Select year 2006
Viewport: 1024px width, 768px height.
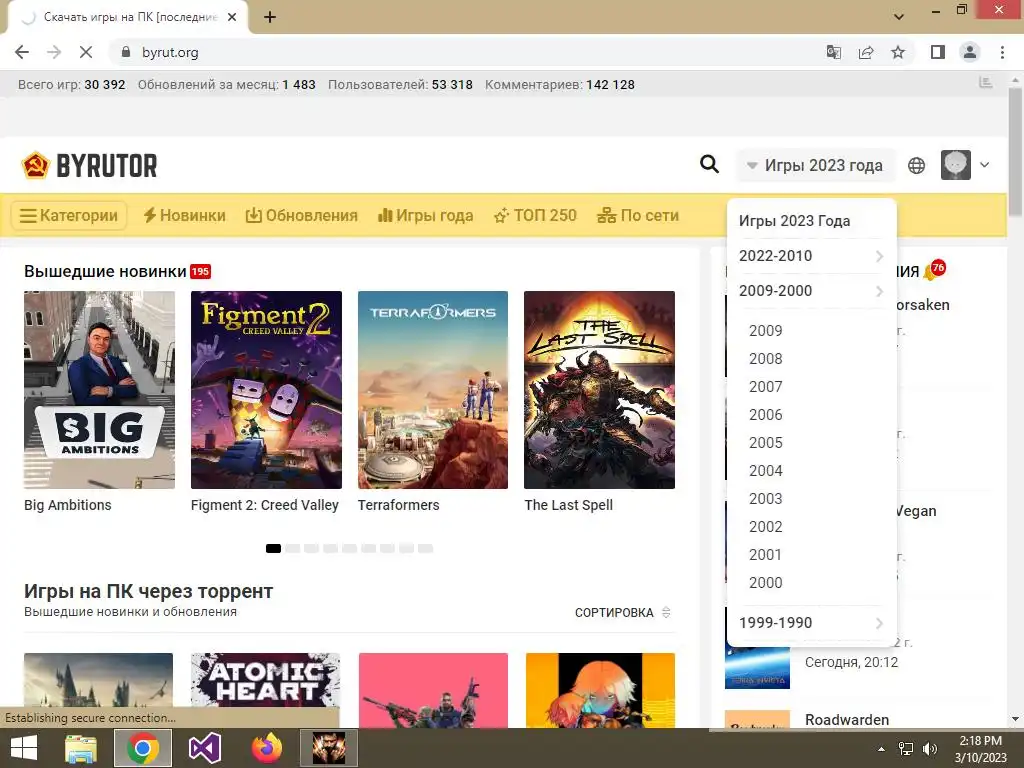[x=765, y=415]
